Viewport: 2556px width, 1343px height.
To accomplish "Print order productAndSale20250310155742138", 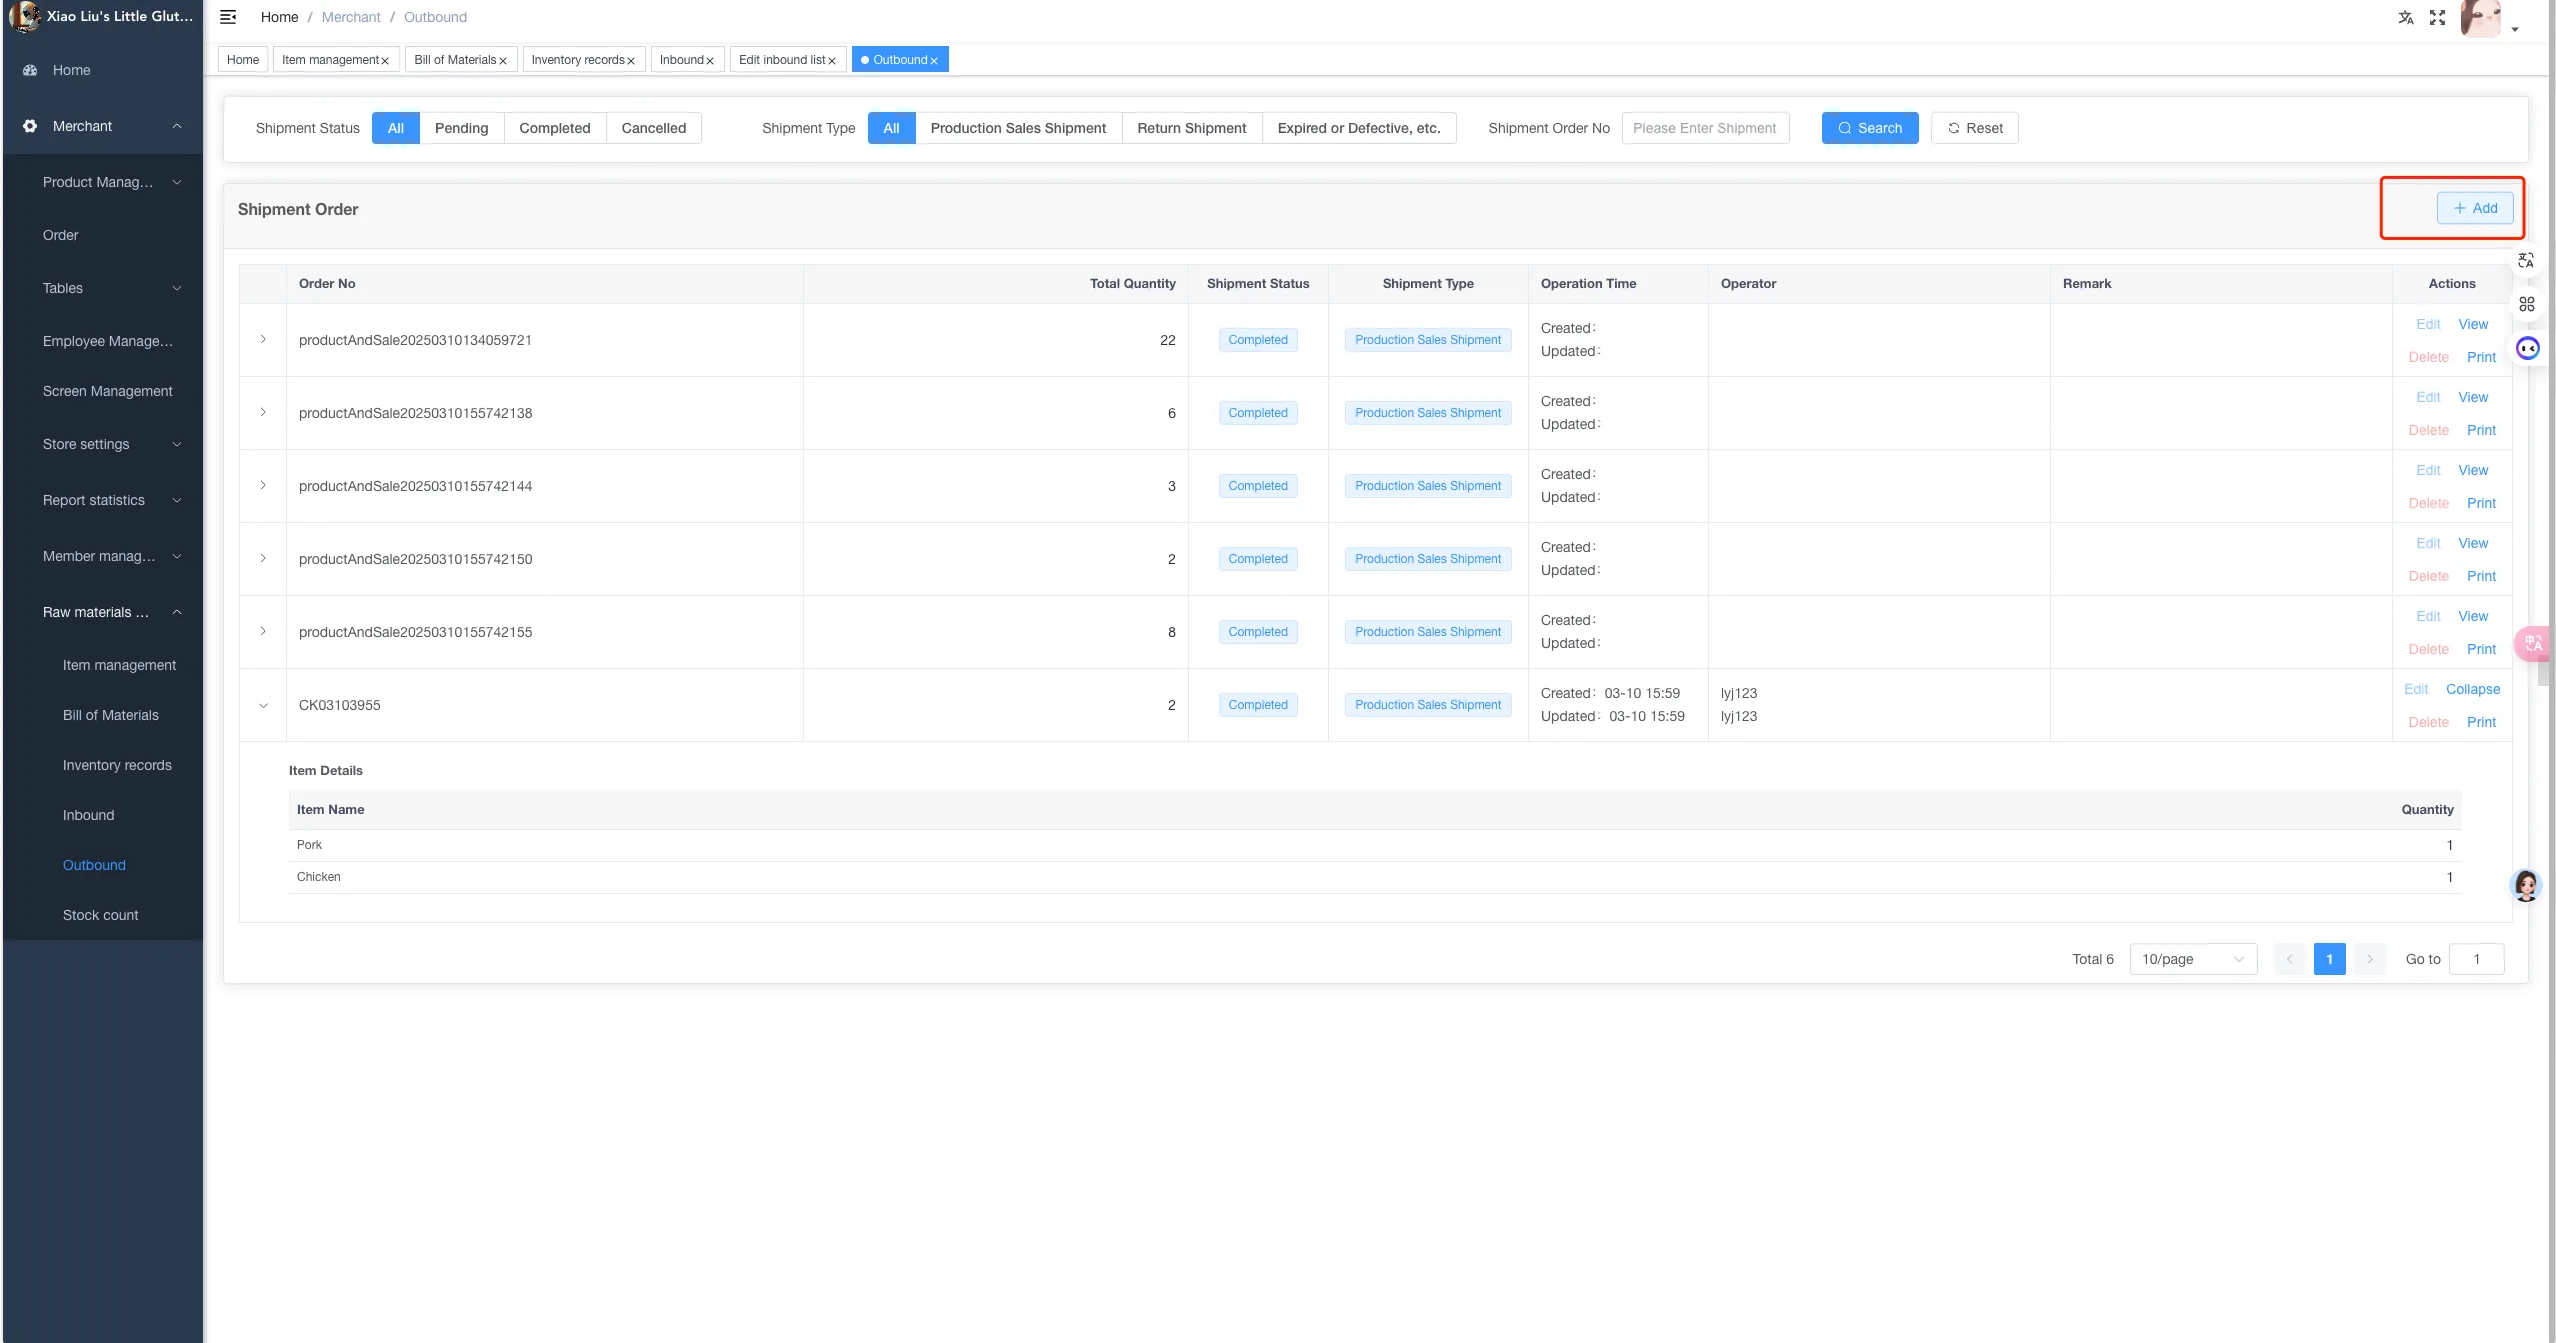I will pos(2481,430).
